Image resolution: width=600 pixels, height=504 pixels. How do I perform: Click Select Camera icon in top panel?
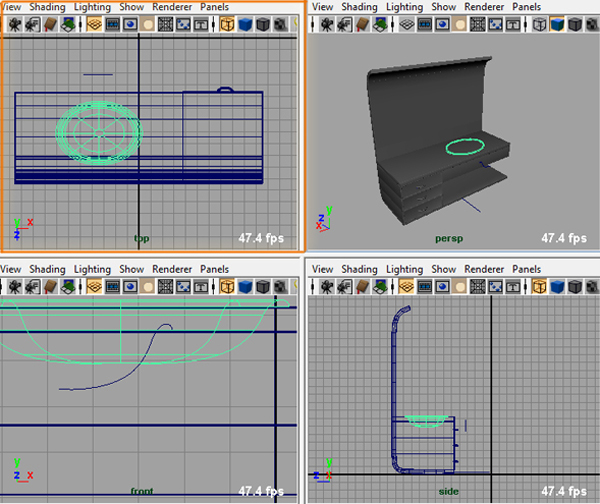pyautogui.click(x=15, y=24)
